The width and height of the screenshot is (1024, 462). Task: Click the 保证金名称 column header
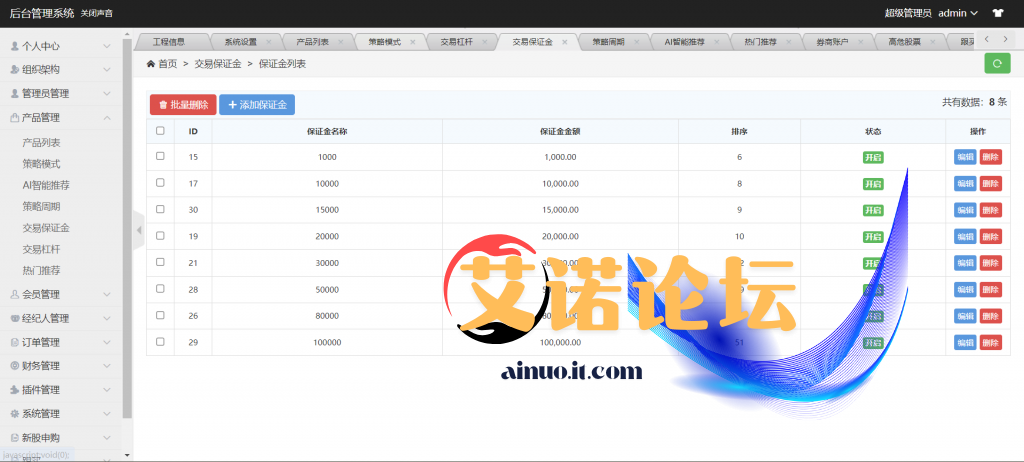(x=327, y=131)
